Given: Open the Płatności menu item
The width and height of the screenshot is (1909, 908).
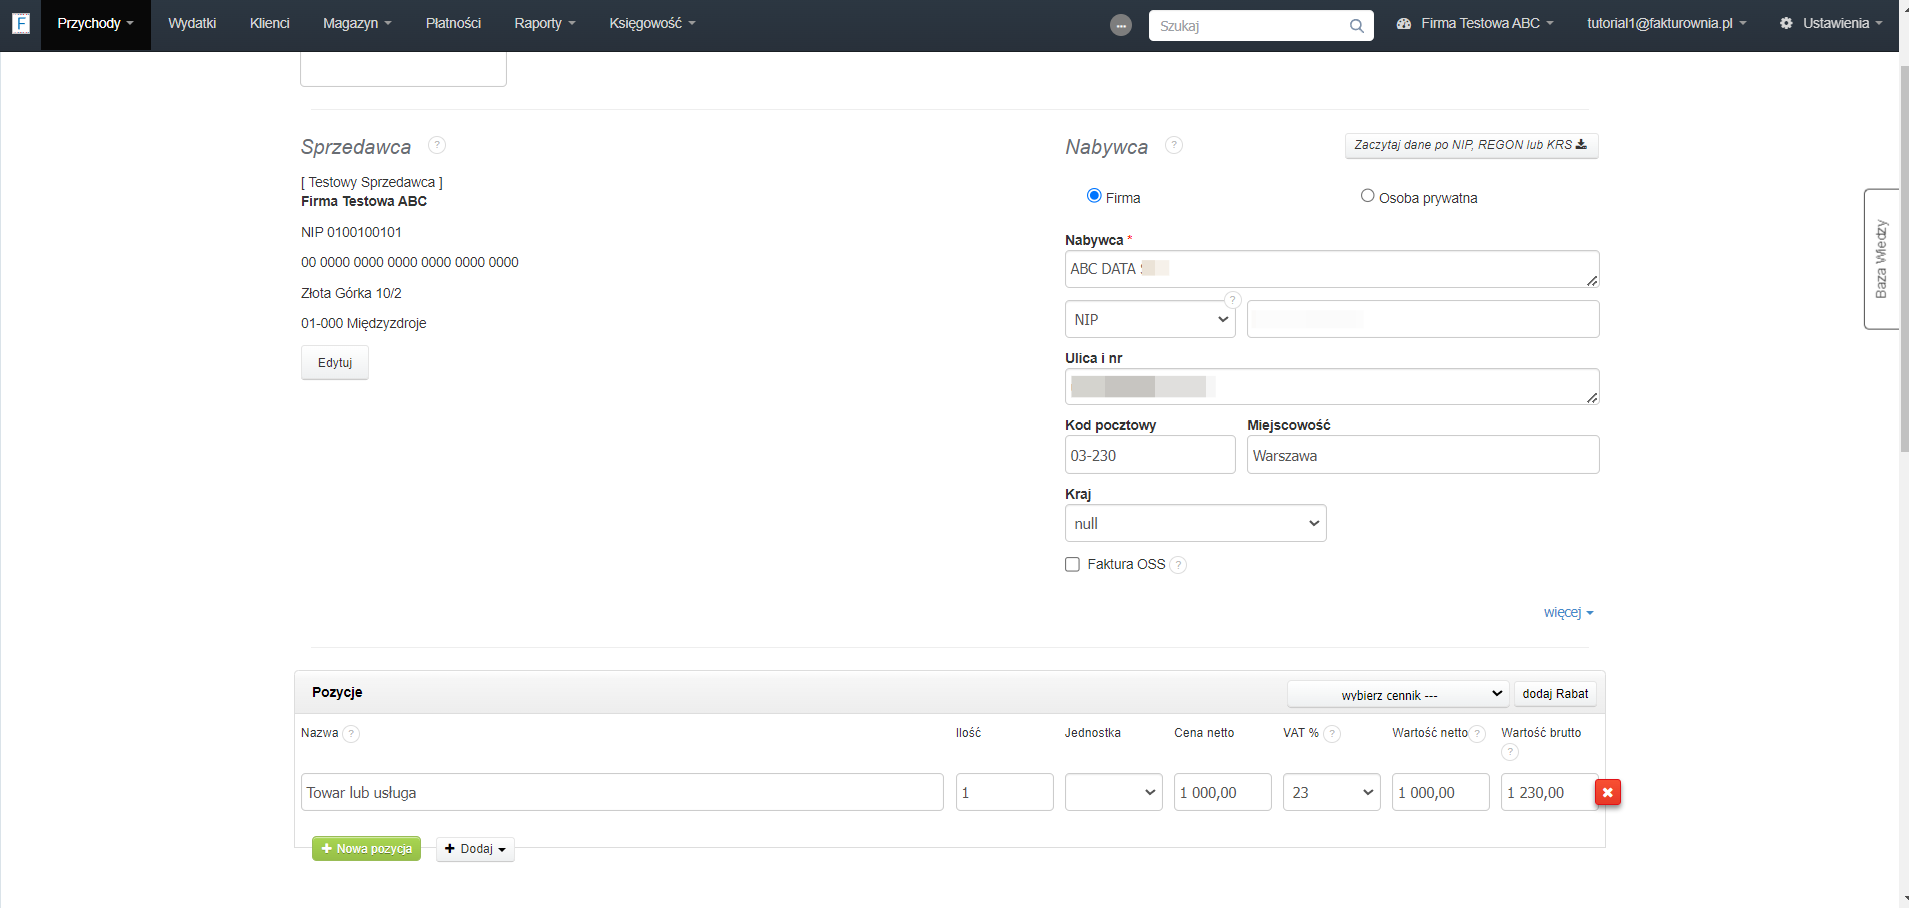Looking at the screenshot, I should (x=453, y=23).
